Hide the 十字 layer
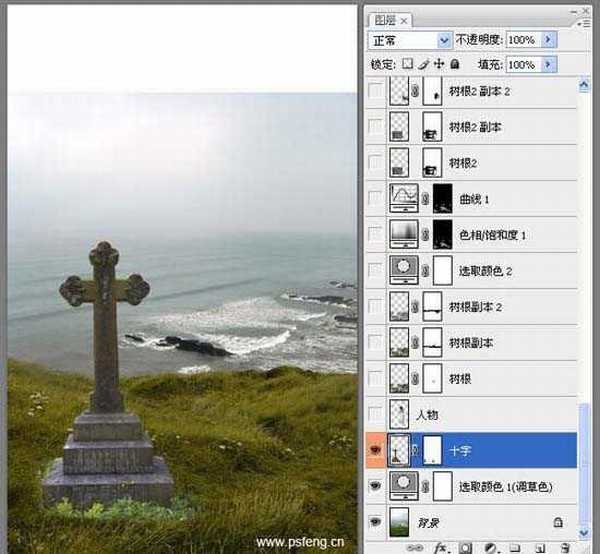 pyautogui.click(x=375, y=450)
